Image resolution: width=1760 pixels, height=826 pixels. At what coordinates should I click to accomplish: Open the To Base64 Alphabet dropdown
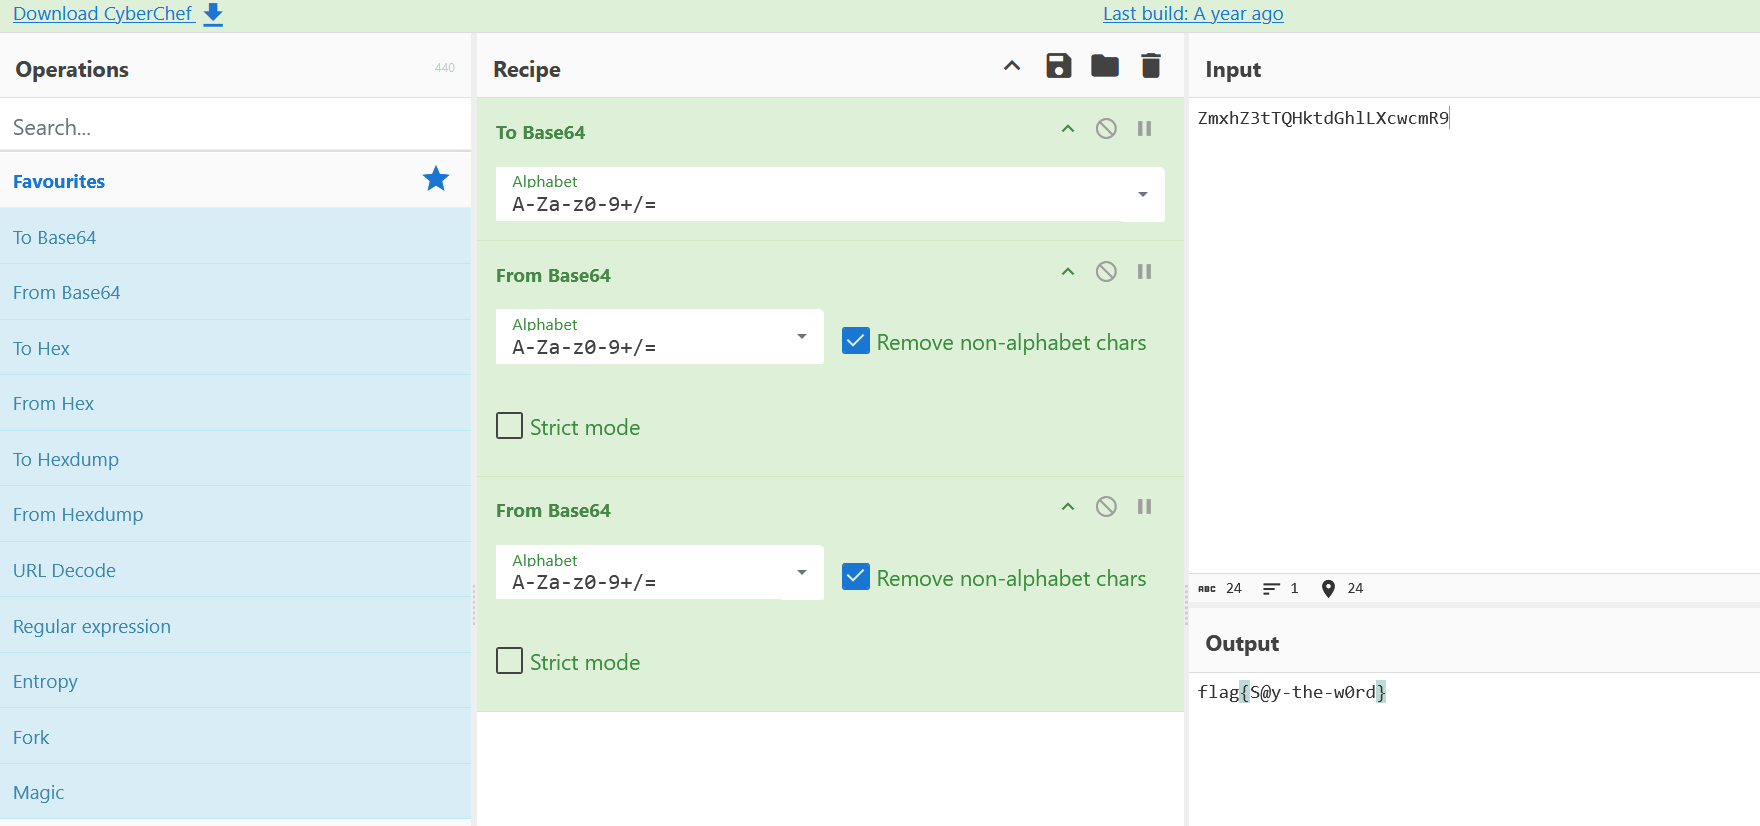click(x=1142, y=194)
